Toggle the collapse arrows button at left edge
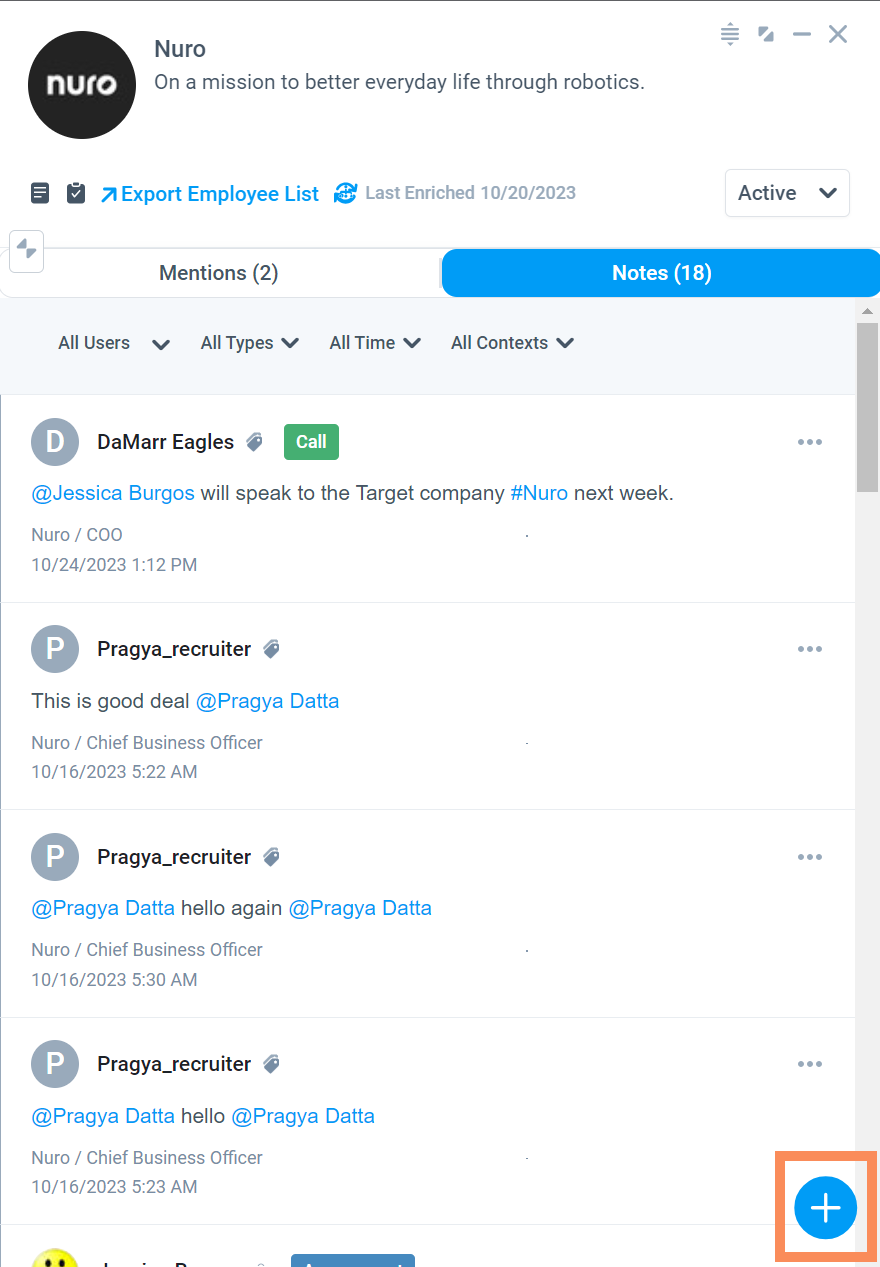The image size is (880, 1267). (x=27, y=250)
